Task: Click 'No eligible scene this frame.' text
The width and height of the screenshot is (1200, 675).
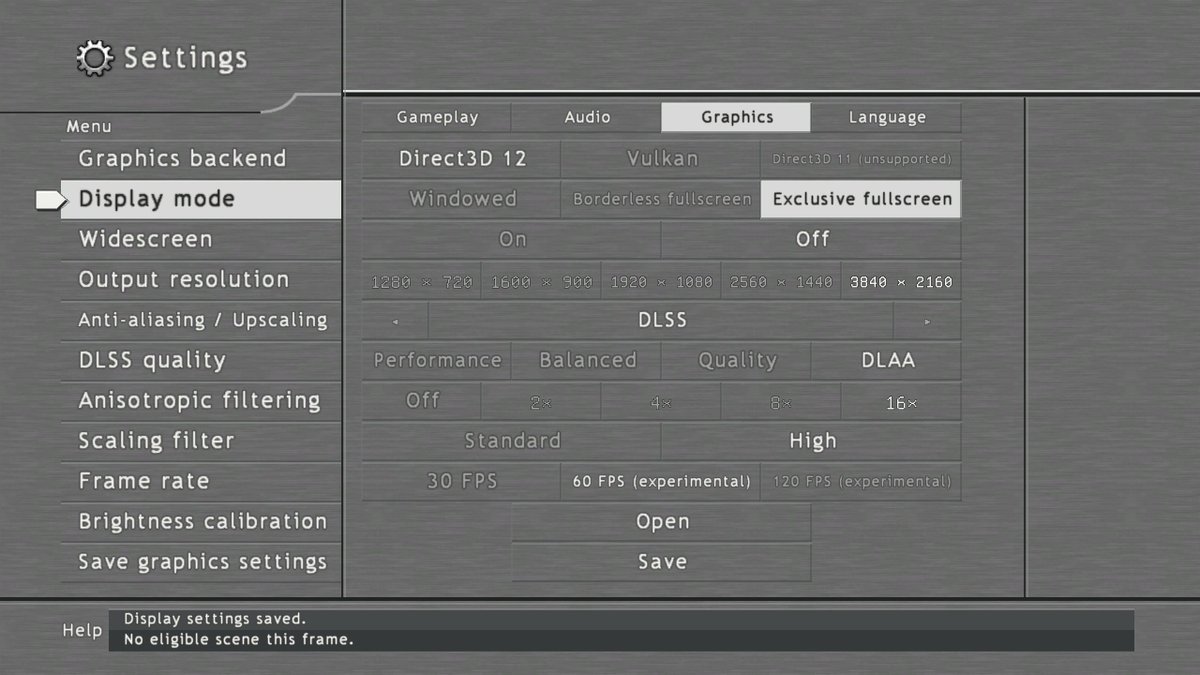Action: coord(239,639)
